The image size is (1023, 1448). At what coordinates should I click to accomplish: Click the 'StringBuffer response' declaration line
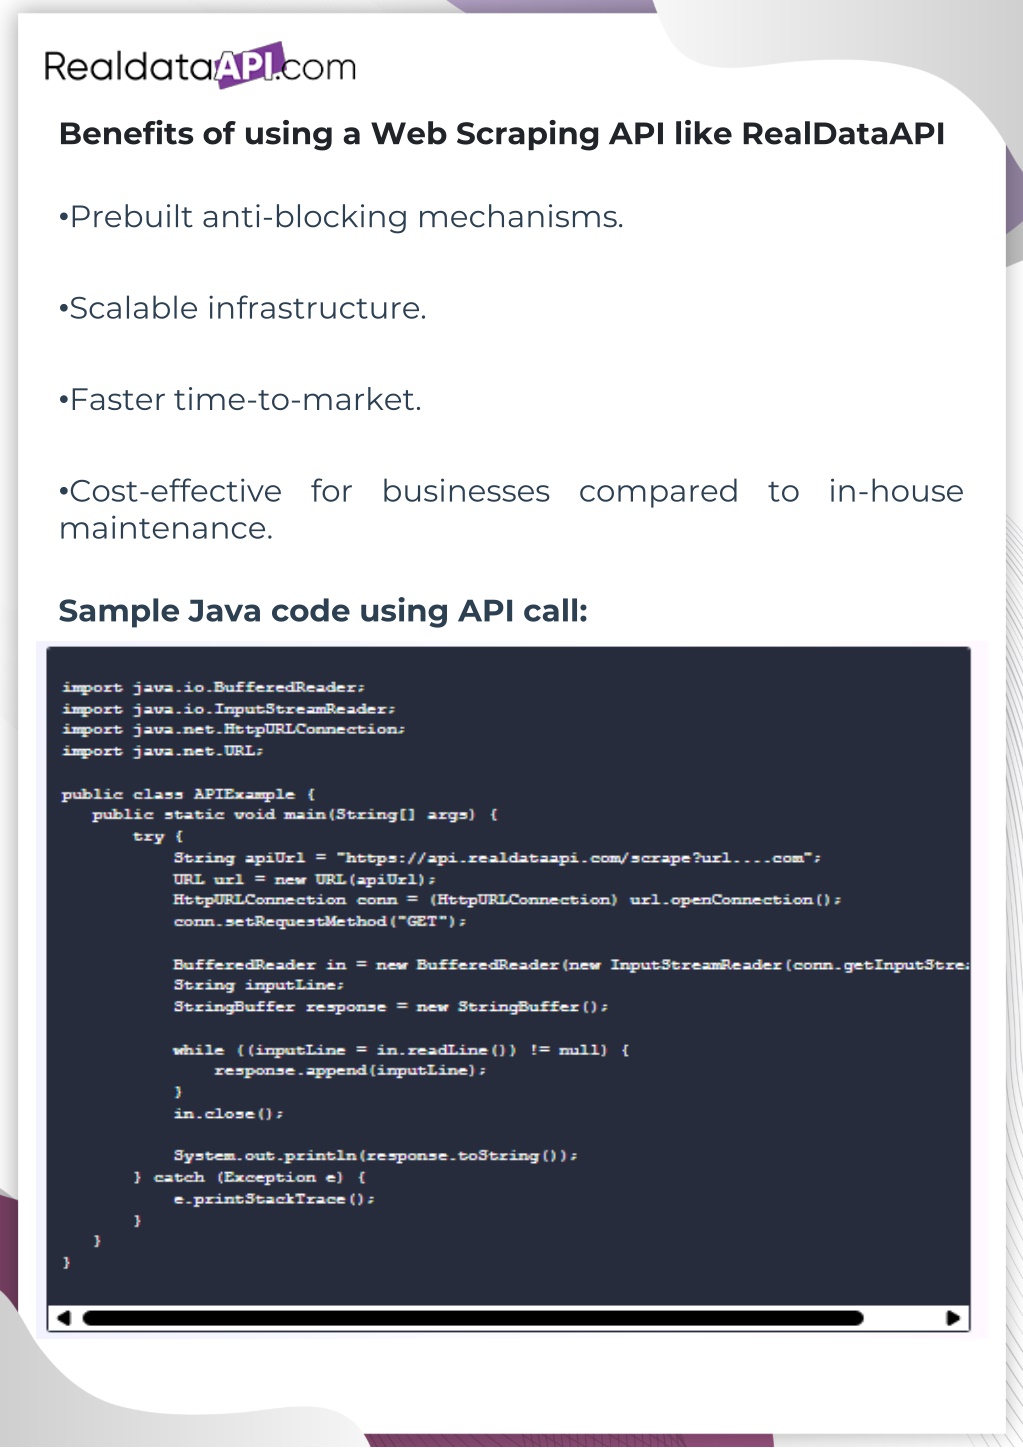(x=390, y=1006)
